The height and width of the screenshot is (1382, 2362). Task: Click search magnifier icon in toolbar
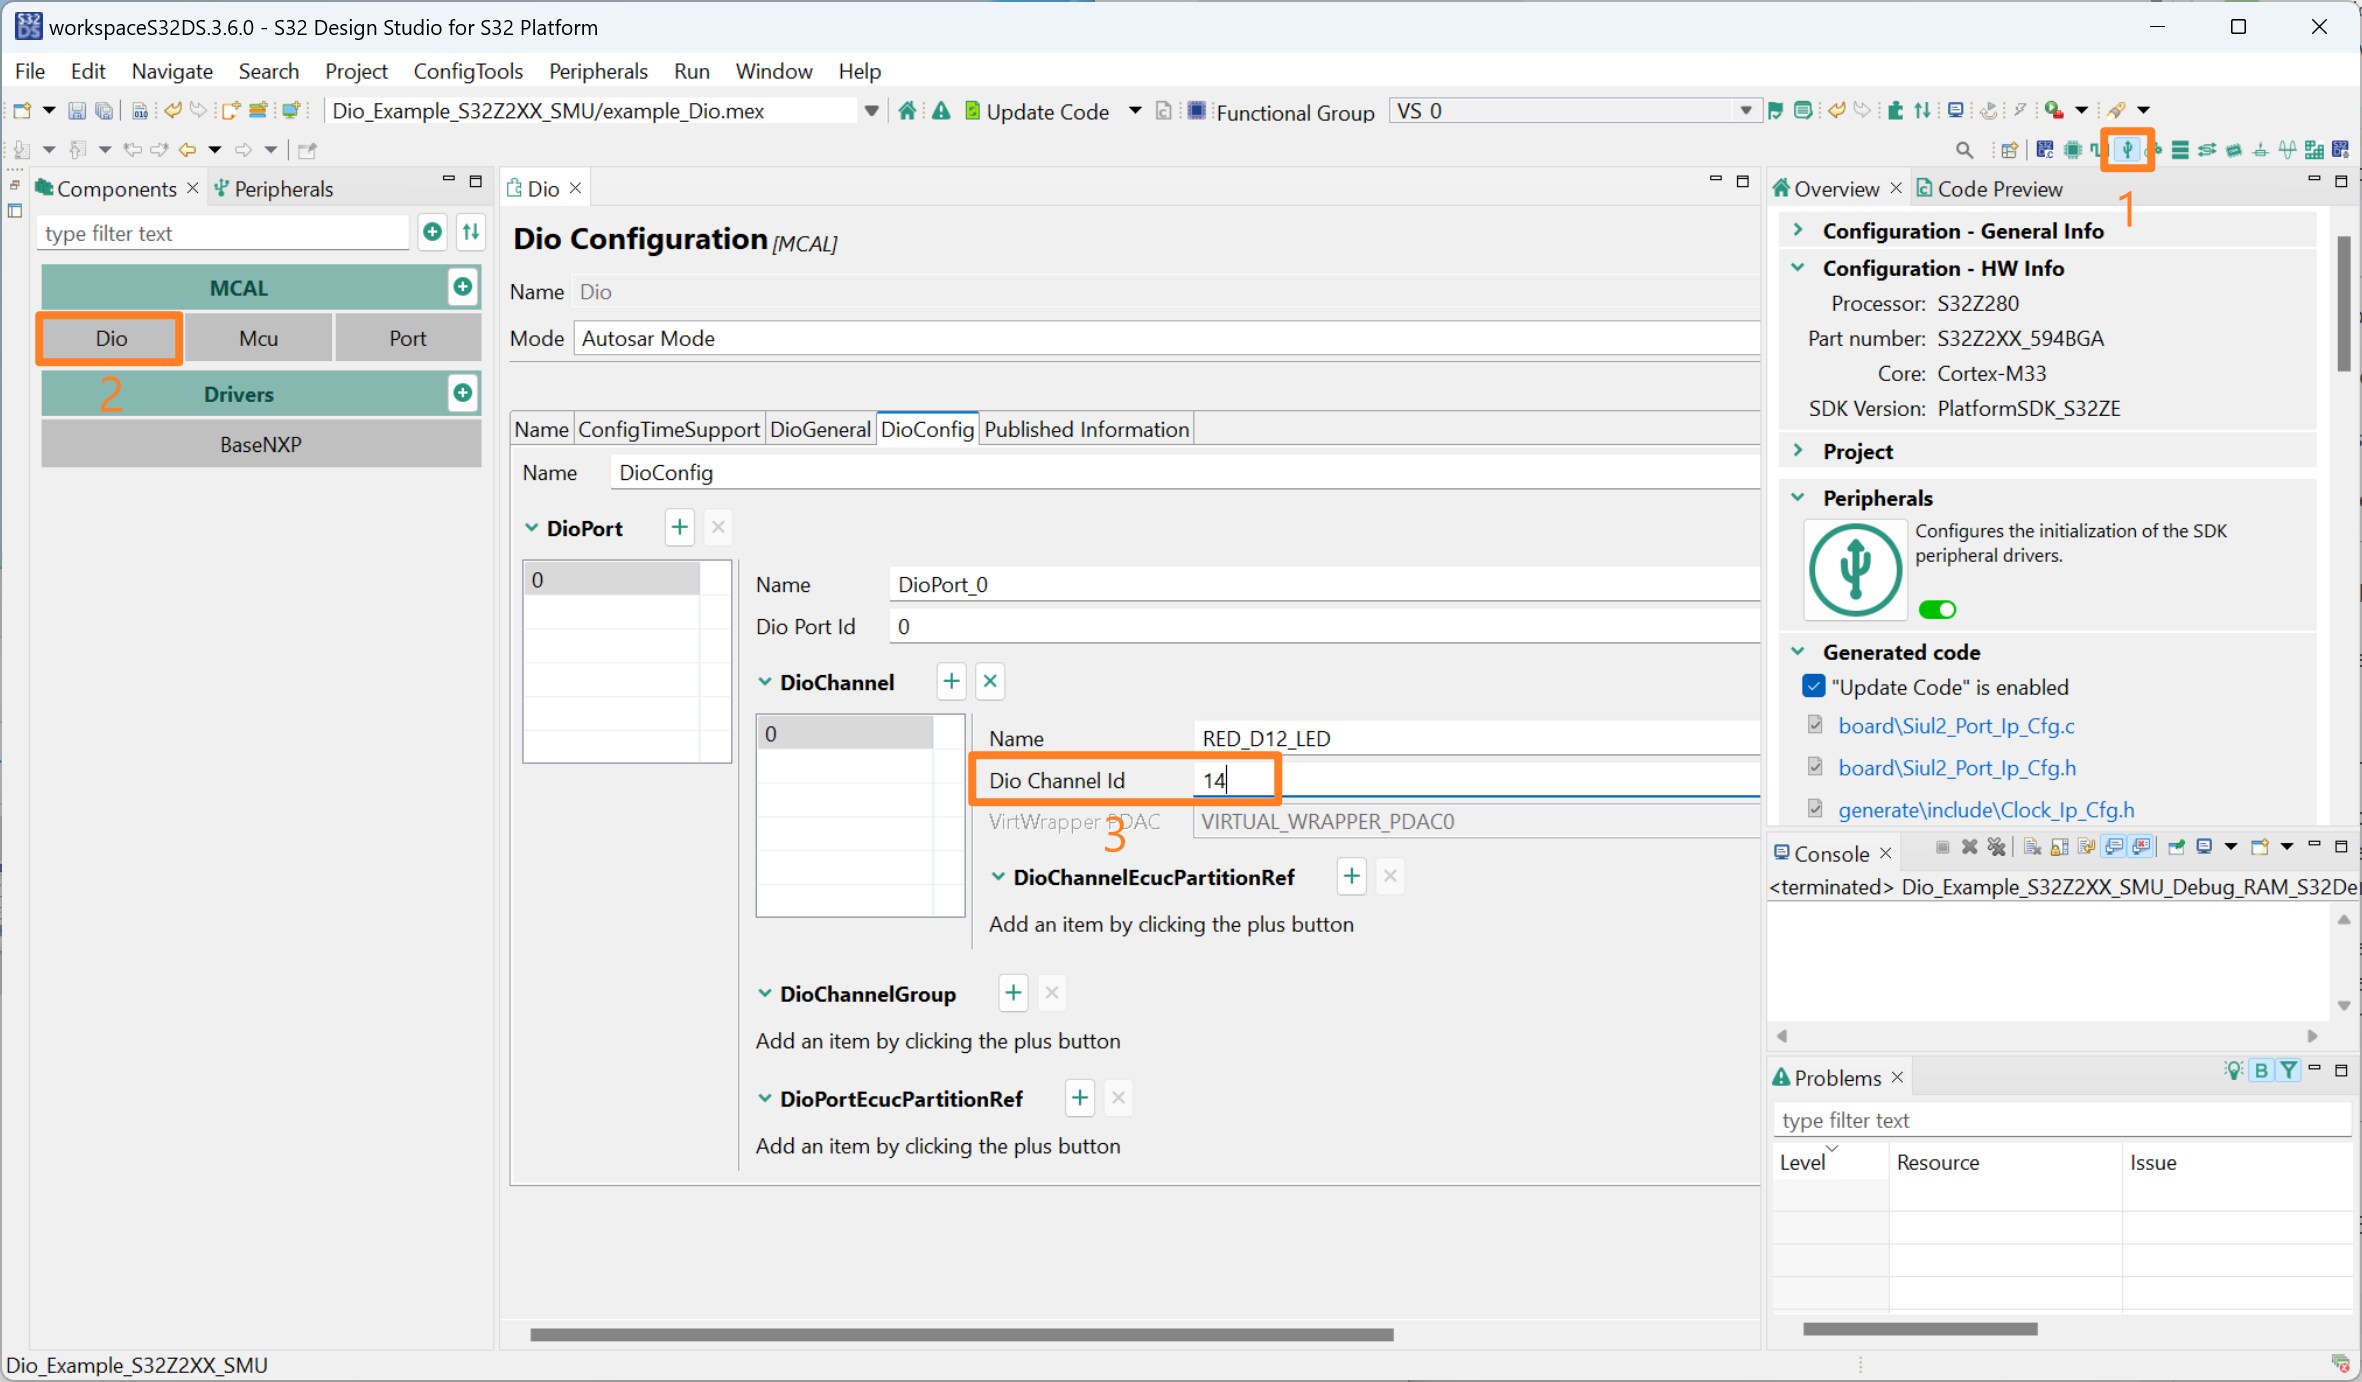coord(1964,150)
